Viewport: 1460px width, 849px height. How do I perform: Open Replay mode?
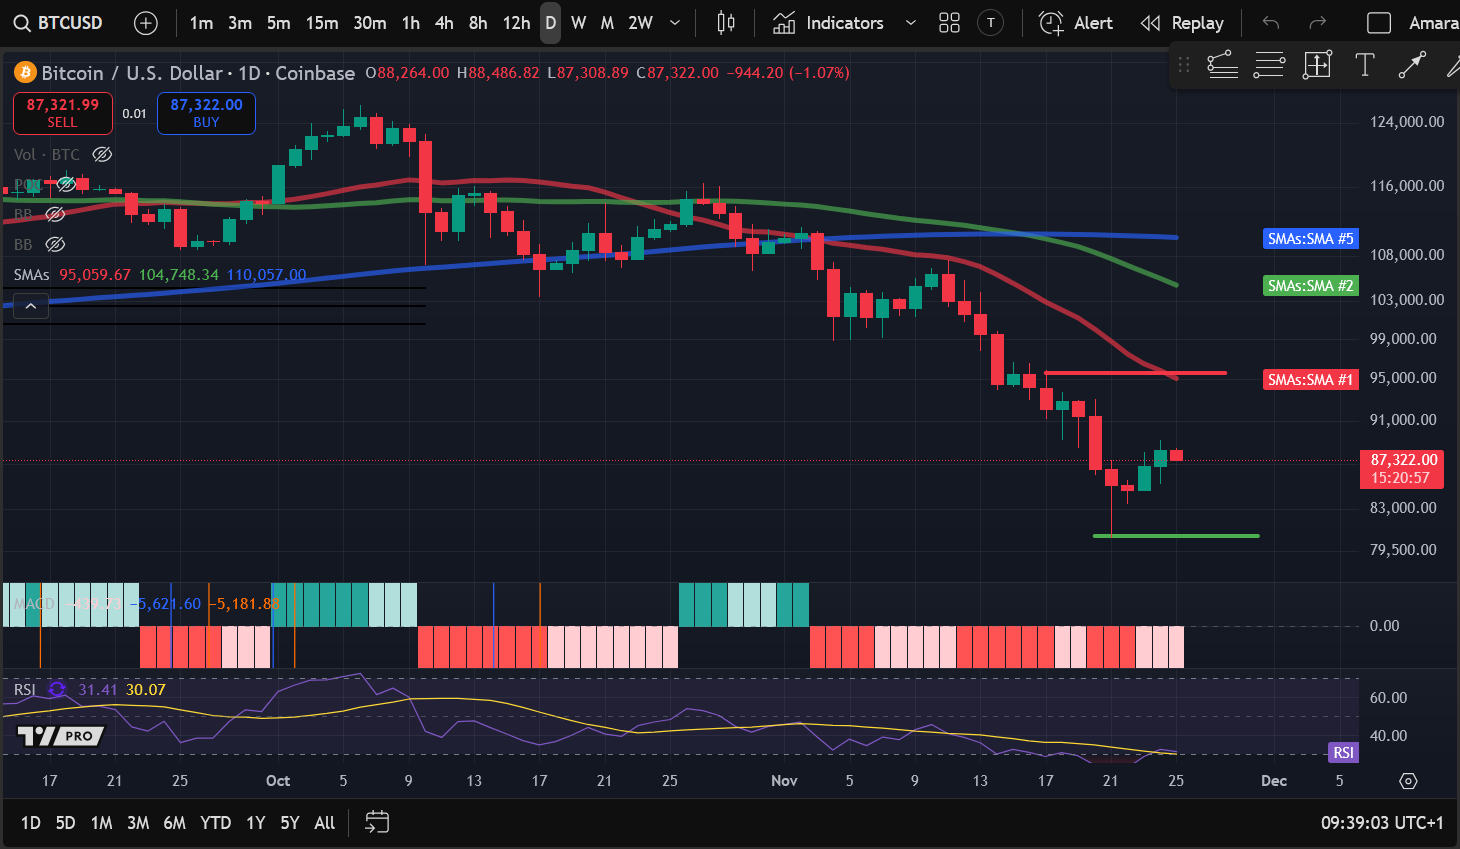(x=1182, y=22)
